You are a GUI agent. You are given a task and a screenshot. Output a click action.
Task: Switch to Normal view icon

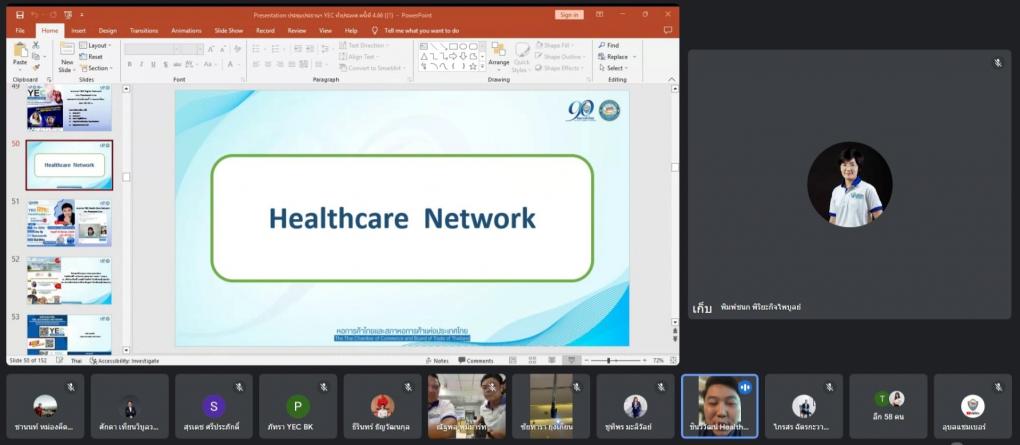point(513,360)
